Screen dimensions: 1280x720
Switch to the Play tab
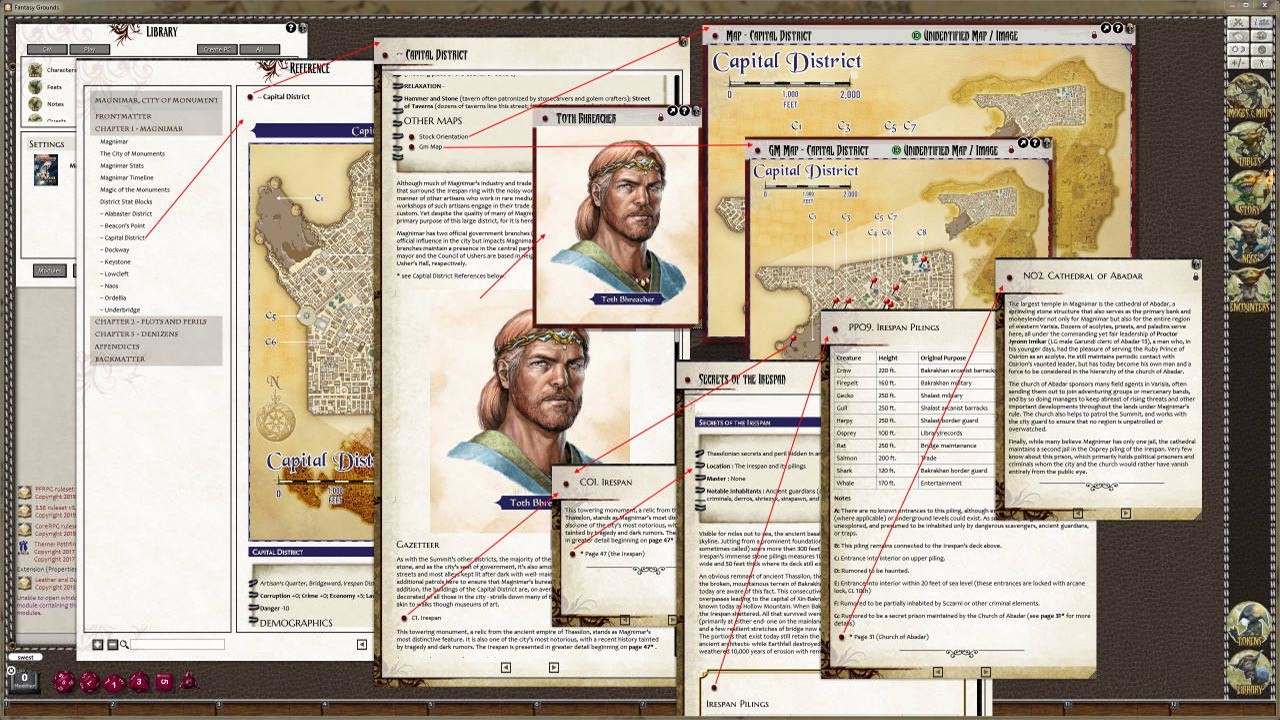pyautogui.click(x=90, y=49)
